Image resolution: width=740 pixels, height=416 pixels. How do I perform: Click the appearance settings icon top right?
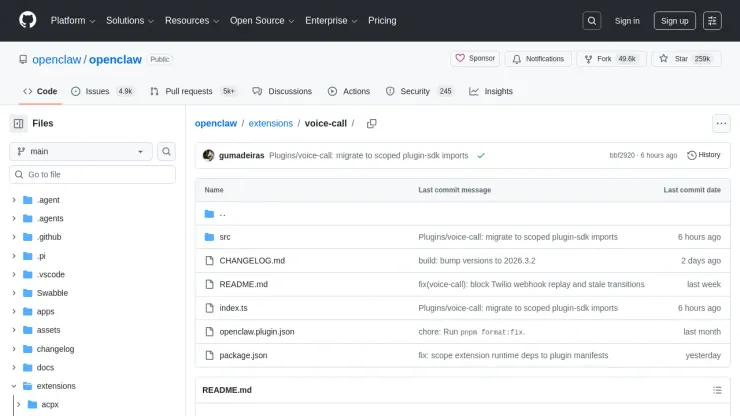[x=712, y=20]
